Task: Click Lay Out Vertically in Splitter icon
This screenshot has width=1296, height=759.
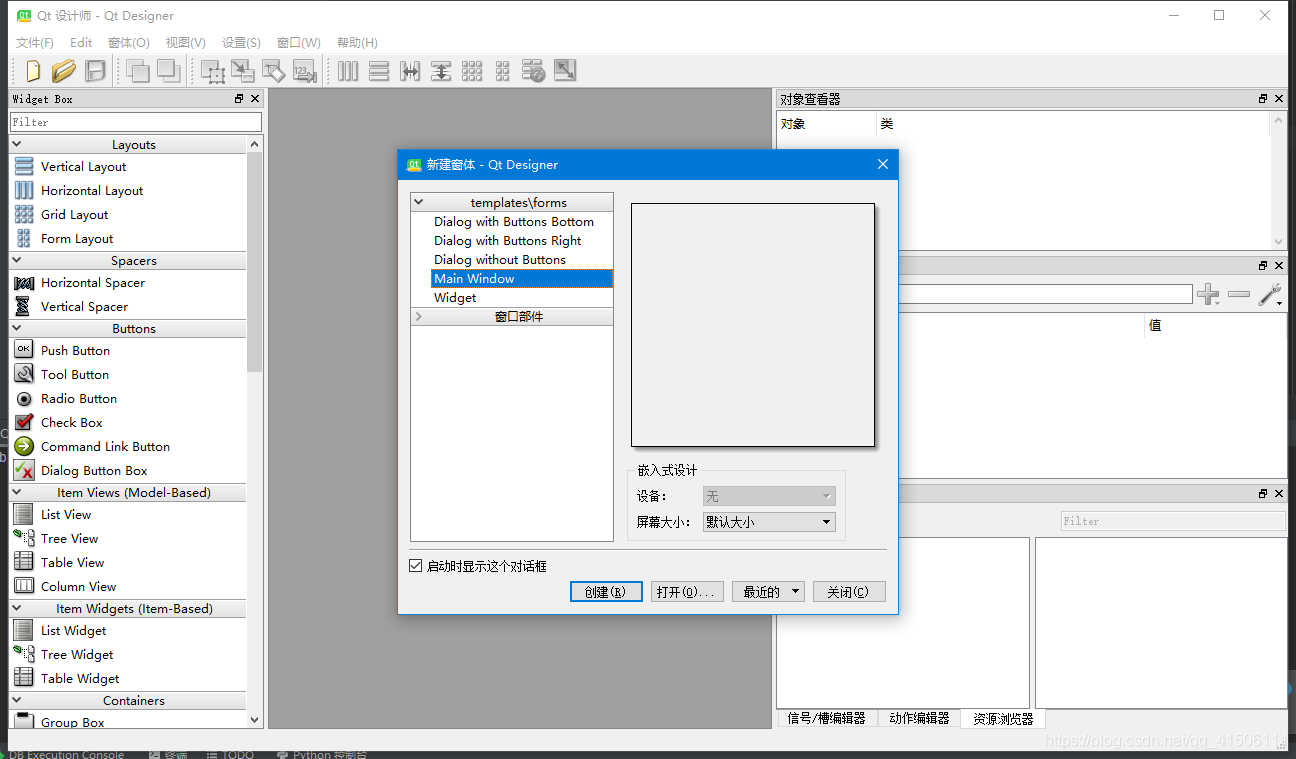Action: click(441, 71)
